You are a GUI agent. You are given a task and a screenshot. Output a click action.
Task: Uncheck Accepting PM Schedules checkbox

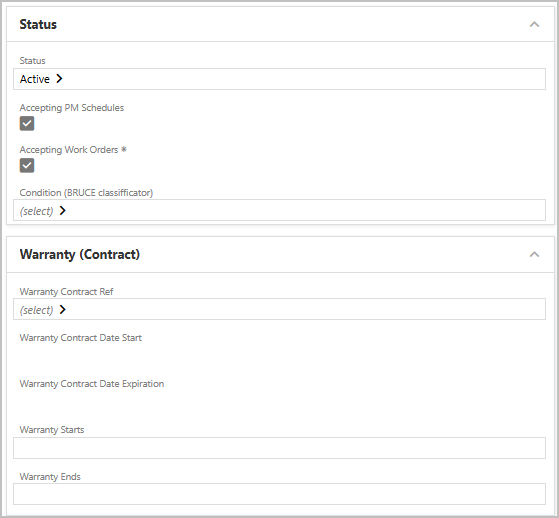click(x=27, y=123)
